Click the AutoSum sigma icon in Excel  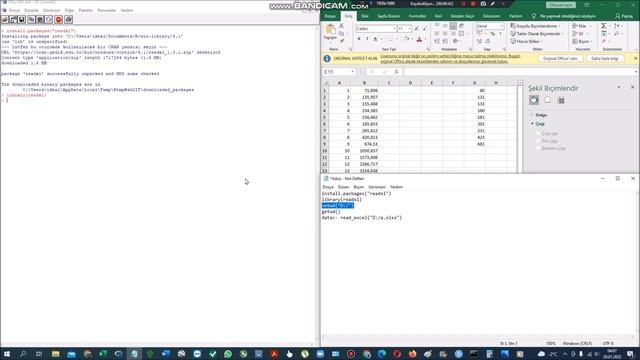click(x=604, y=26)
